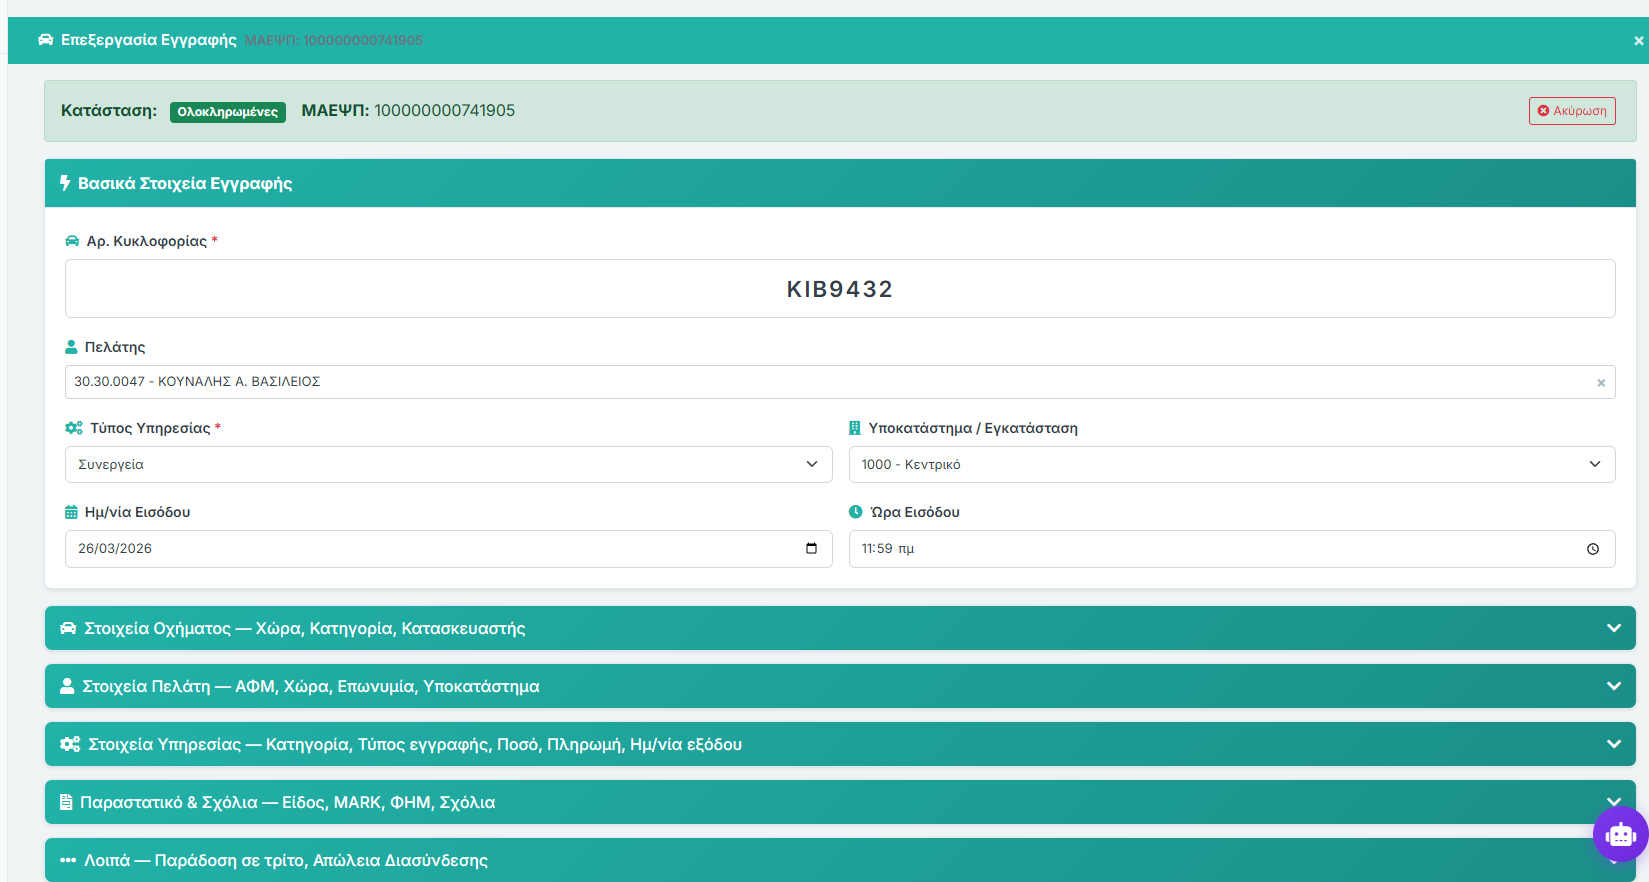Viewport: 1649px width, 882px height.
Task: Click the chevron on the Στοιχεία Υπηρεσίας row
Action: (1614, 744)
